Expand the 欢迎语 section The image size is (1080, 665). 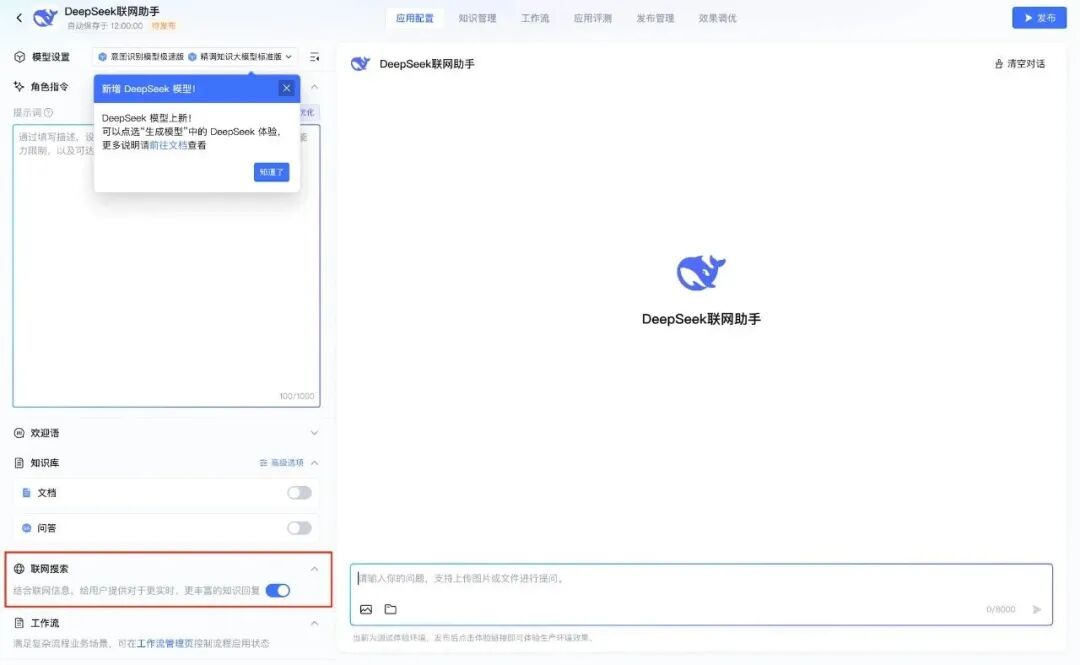(x=314, y=433)
